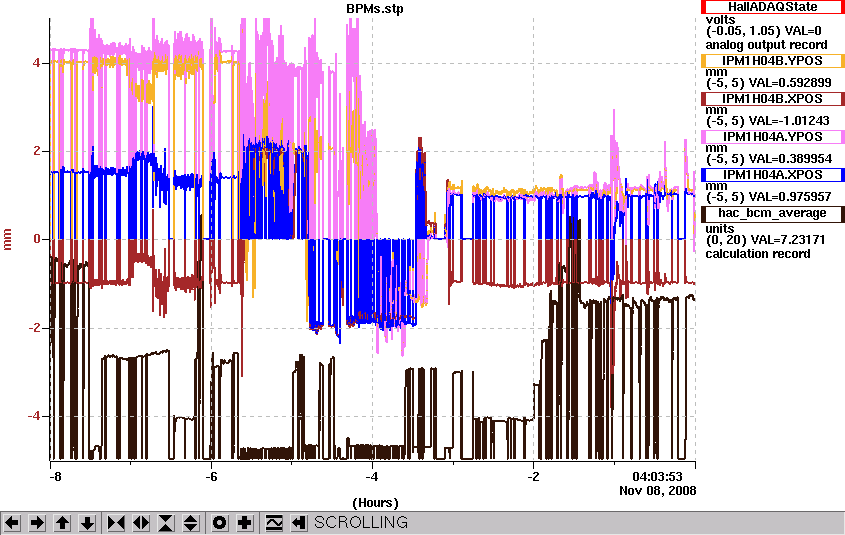The height and width of the screenshot is (535, 845).
Task: Click the red mm y-axis unit label
Action: (x=8, y=239)
